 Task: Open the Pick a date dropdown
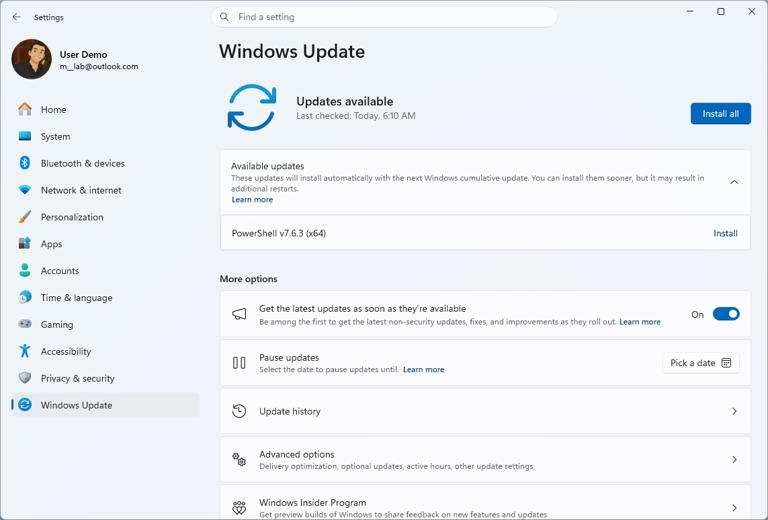pyautogui.click(x=700, y=363)
